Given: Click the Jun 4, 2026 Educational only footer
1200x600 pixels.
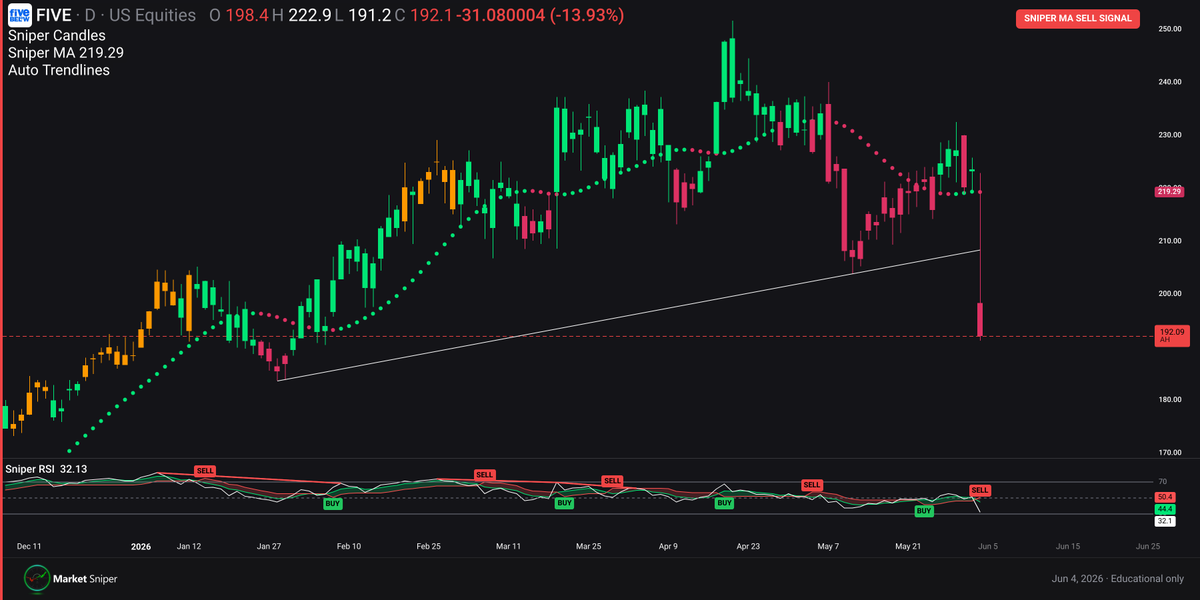Looking at the screenshot, I should (x=1118, y=579).
